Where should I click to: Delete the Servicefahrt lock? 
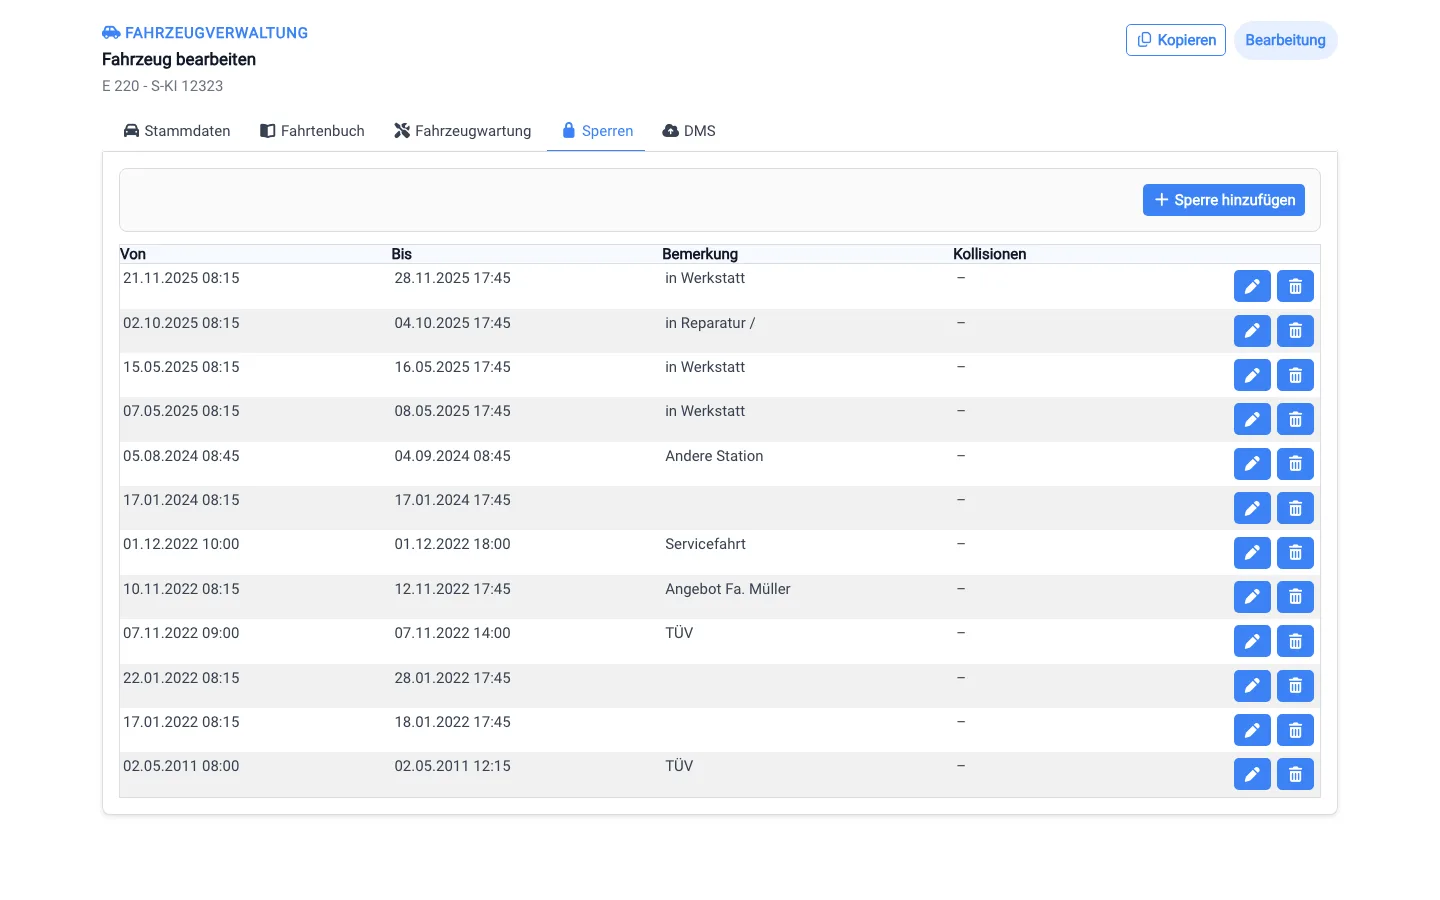(x=1295, y=553)
